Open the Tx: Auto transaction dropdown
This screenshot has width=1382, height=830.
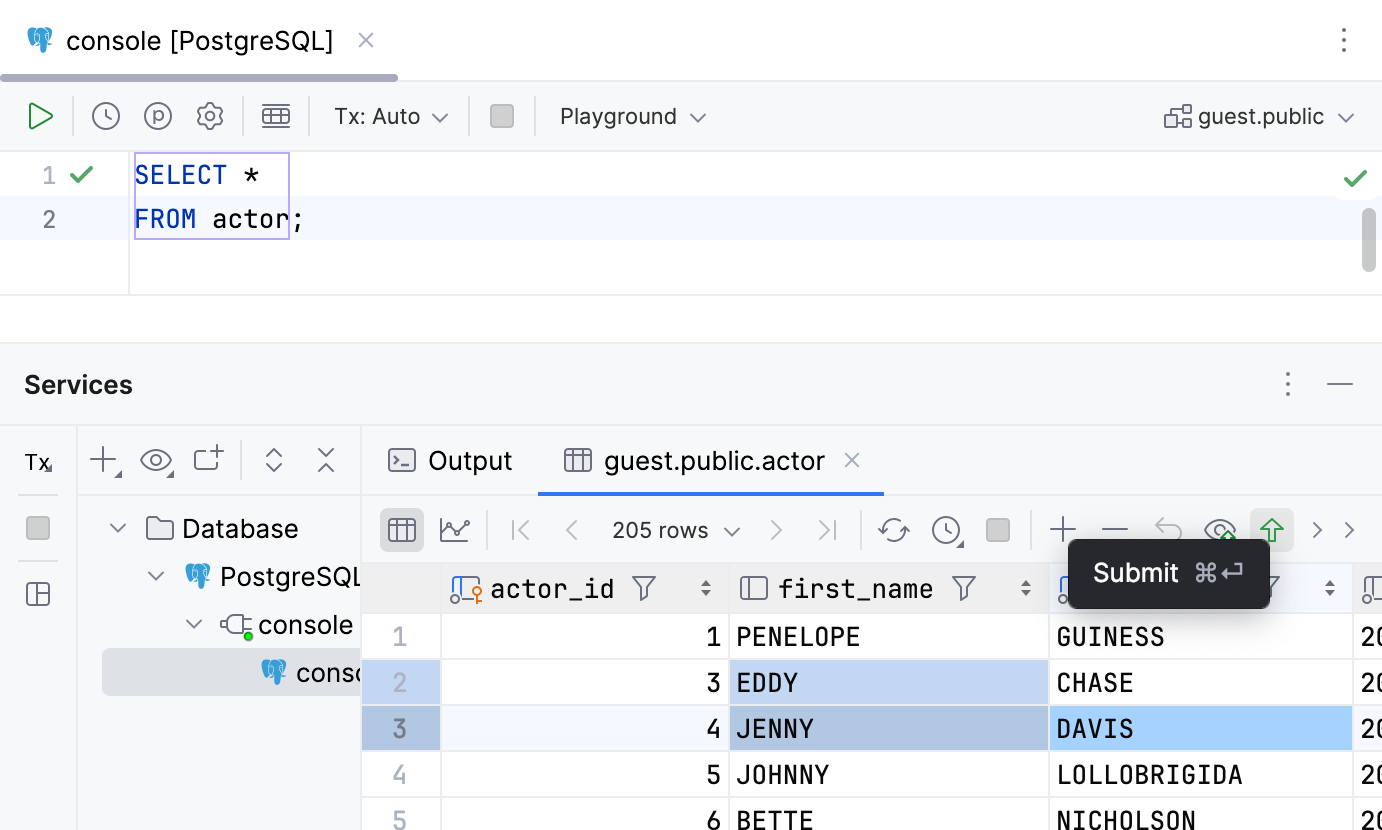pyautogui.click(x=389, y=116)
